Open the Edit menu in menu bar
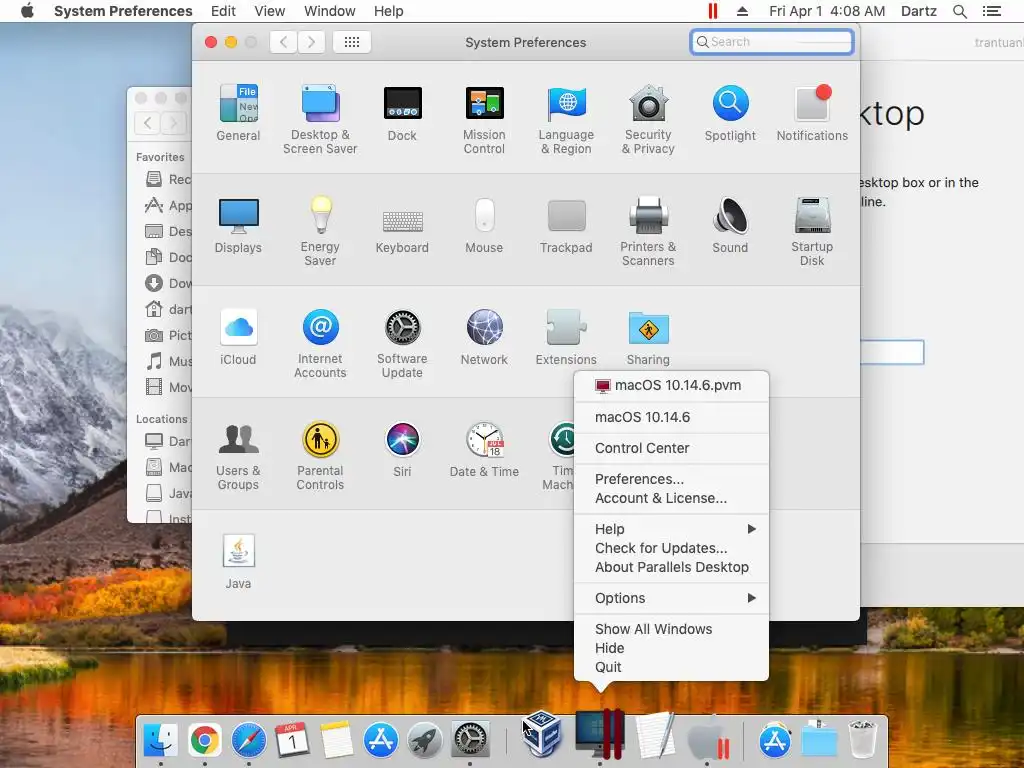The image size is (1024, 768). [223, 11]
